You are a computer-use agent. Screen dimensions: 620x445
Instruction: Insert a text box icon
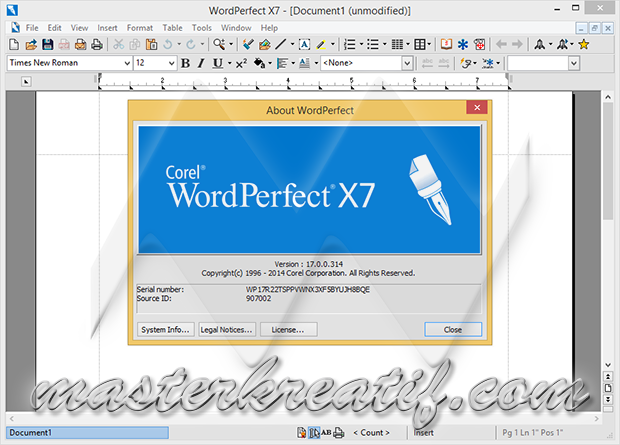tap(304, 44)
